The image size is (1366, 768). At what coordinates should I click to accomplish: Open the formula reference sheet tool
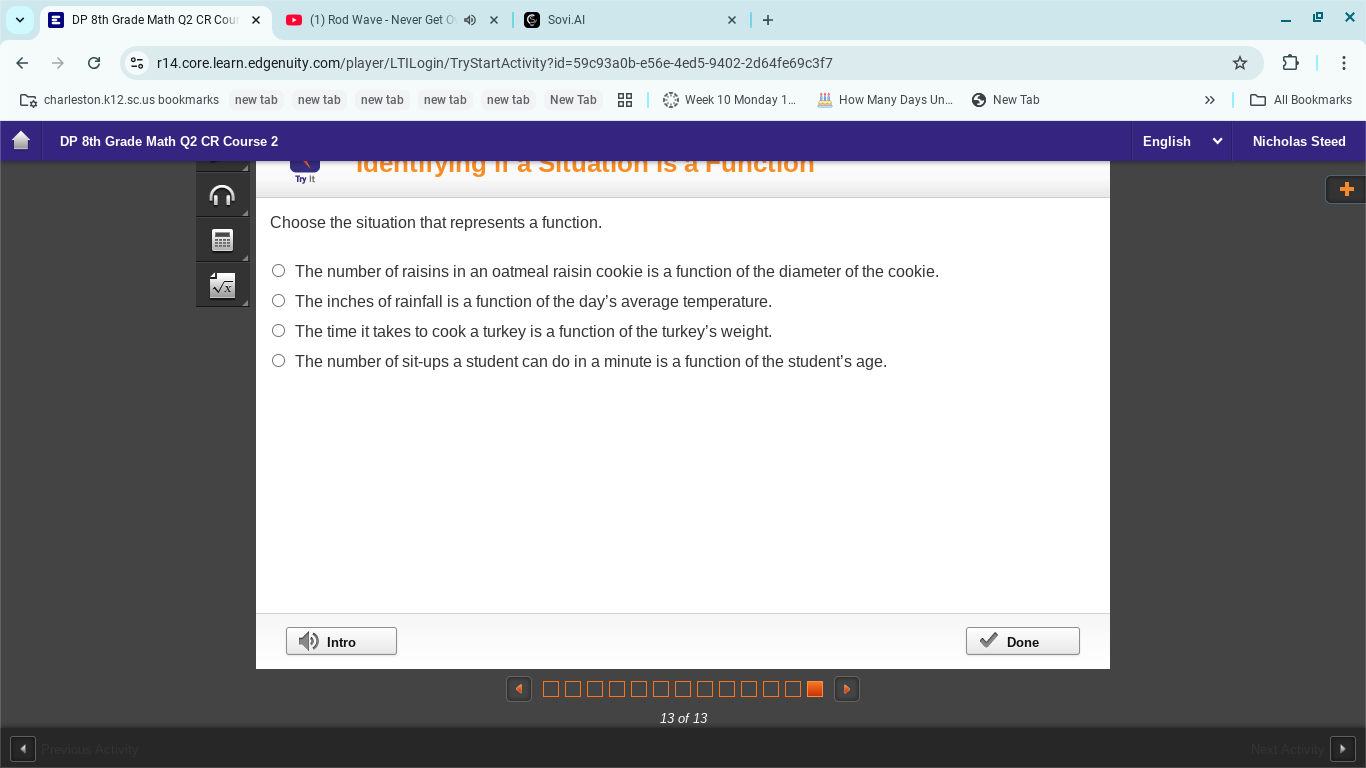(222, 284)
